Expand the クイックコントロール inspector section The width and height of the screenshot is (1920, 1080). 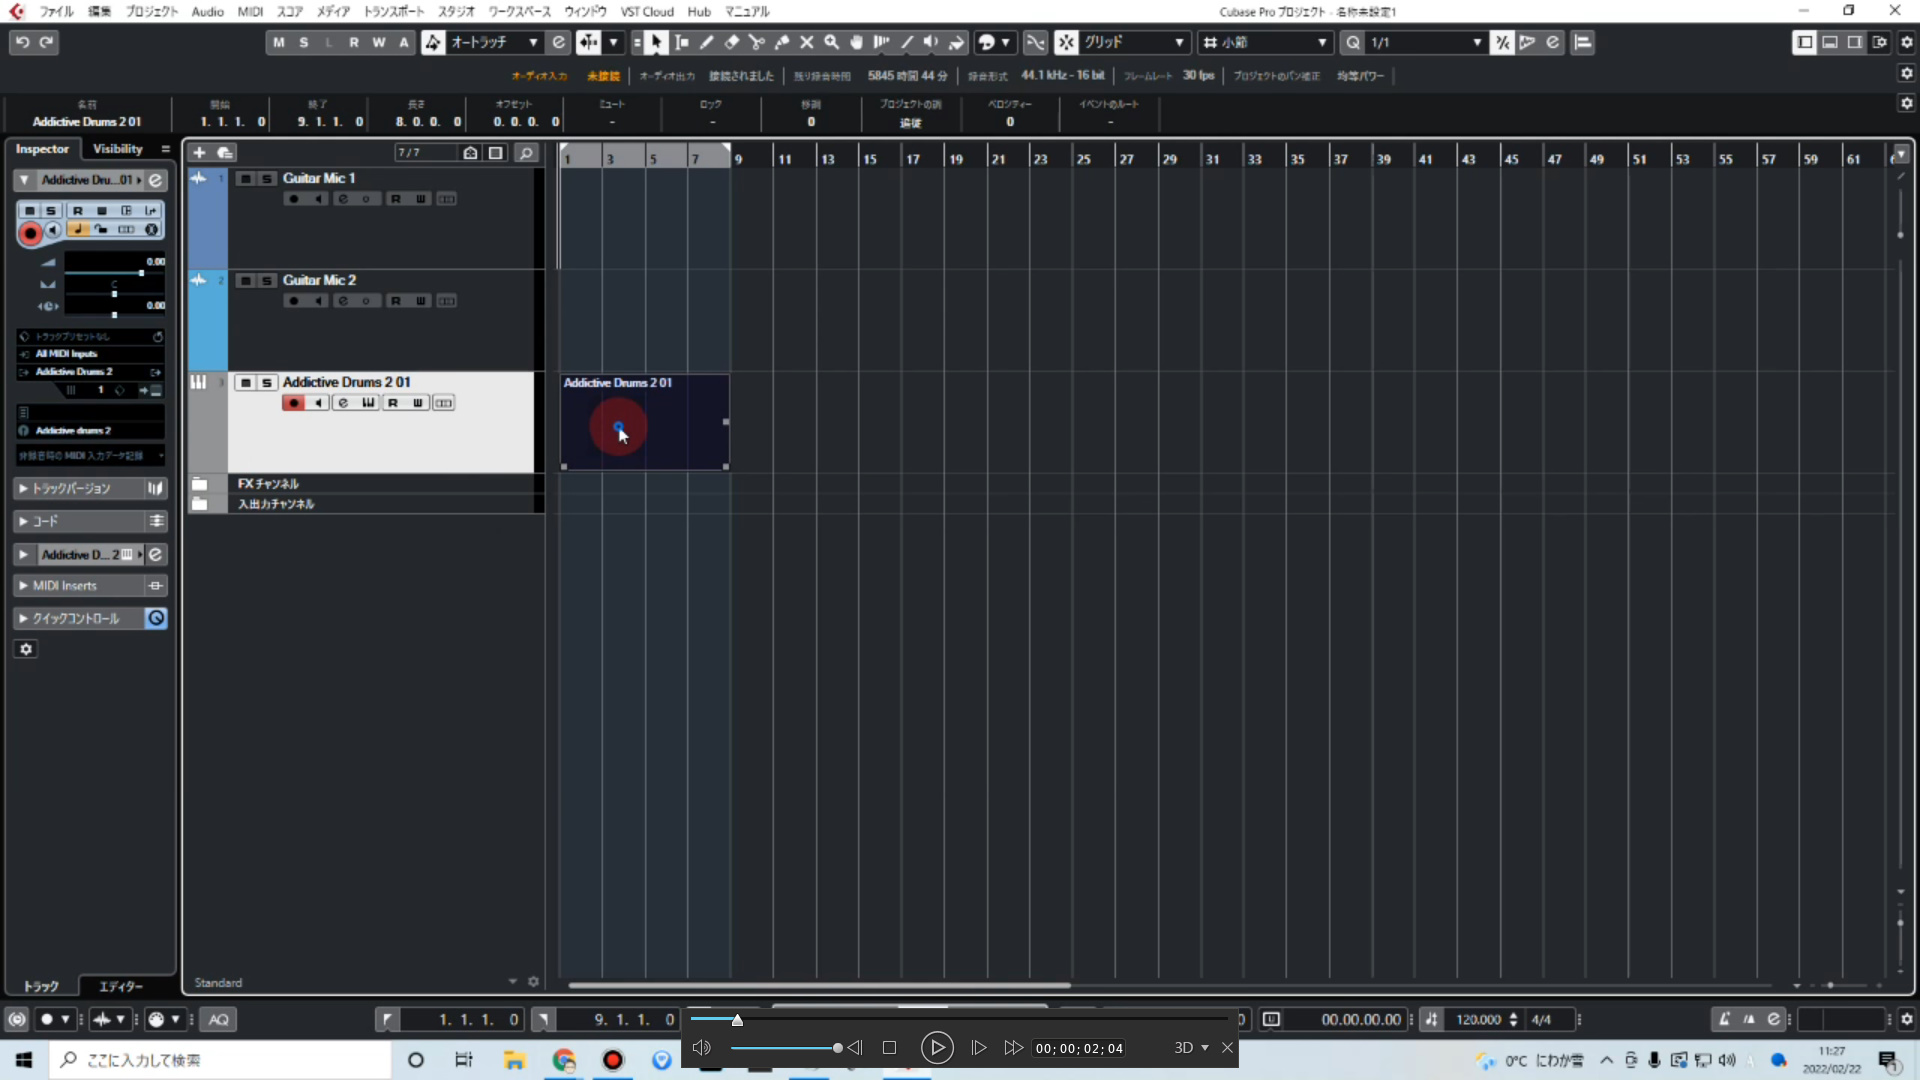point(22,618)
